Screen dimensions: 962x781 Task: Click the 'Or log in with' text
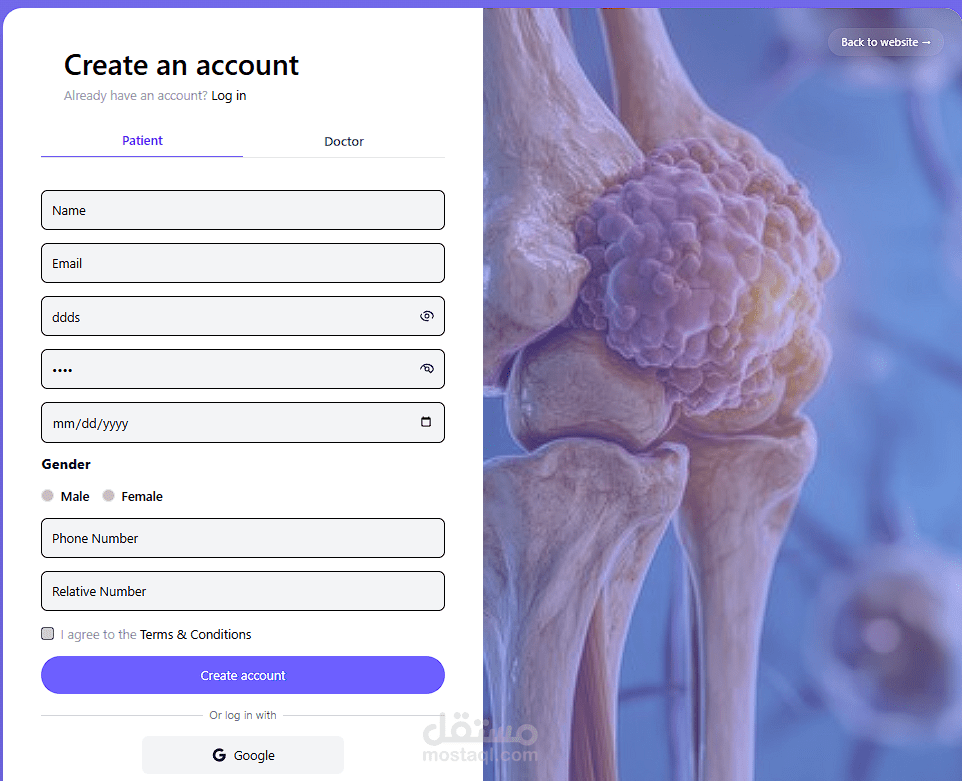click(243, 715)
